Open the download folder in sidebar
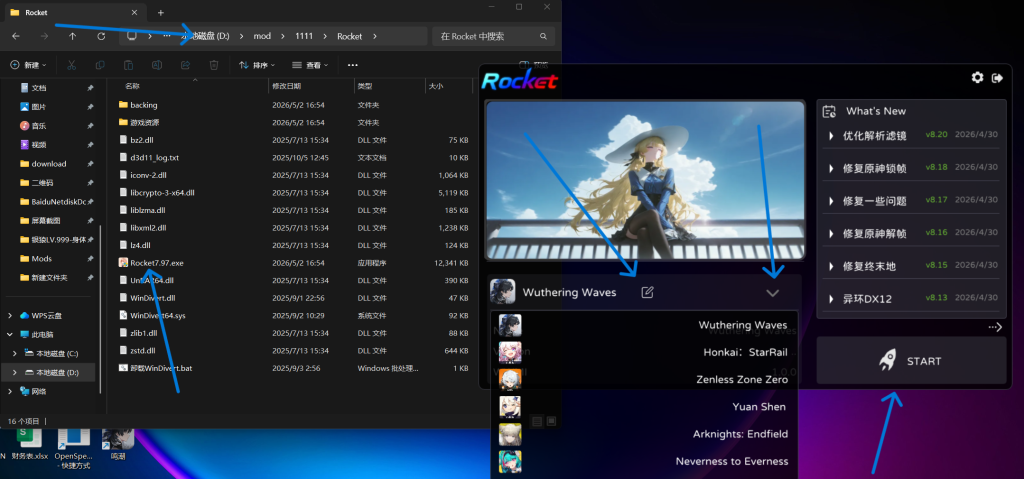This screenshot has height=479, width=1024. pyautogui.click(x=49, y=163)
